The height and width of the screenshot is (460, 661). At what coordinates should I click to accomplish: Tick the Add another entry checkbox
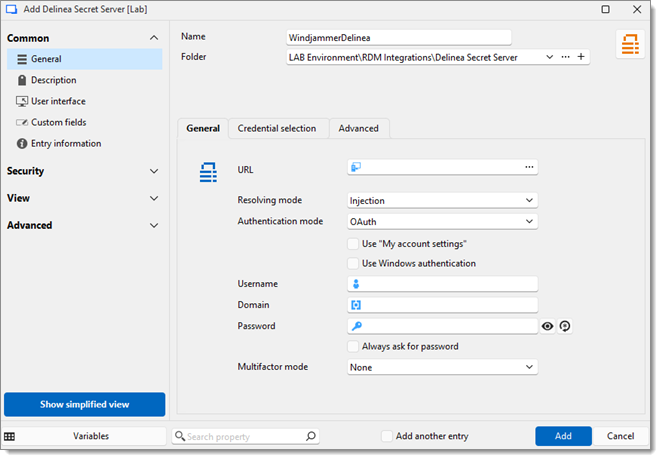[x=387, y=436]
